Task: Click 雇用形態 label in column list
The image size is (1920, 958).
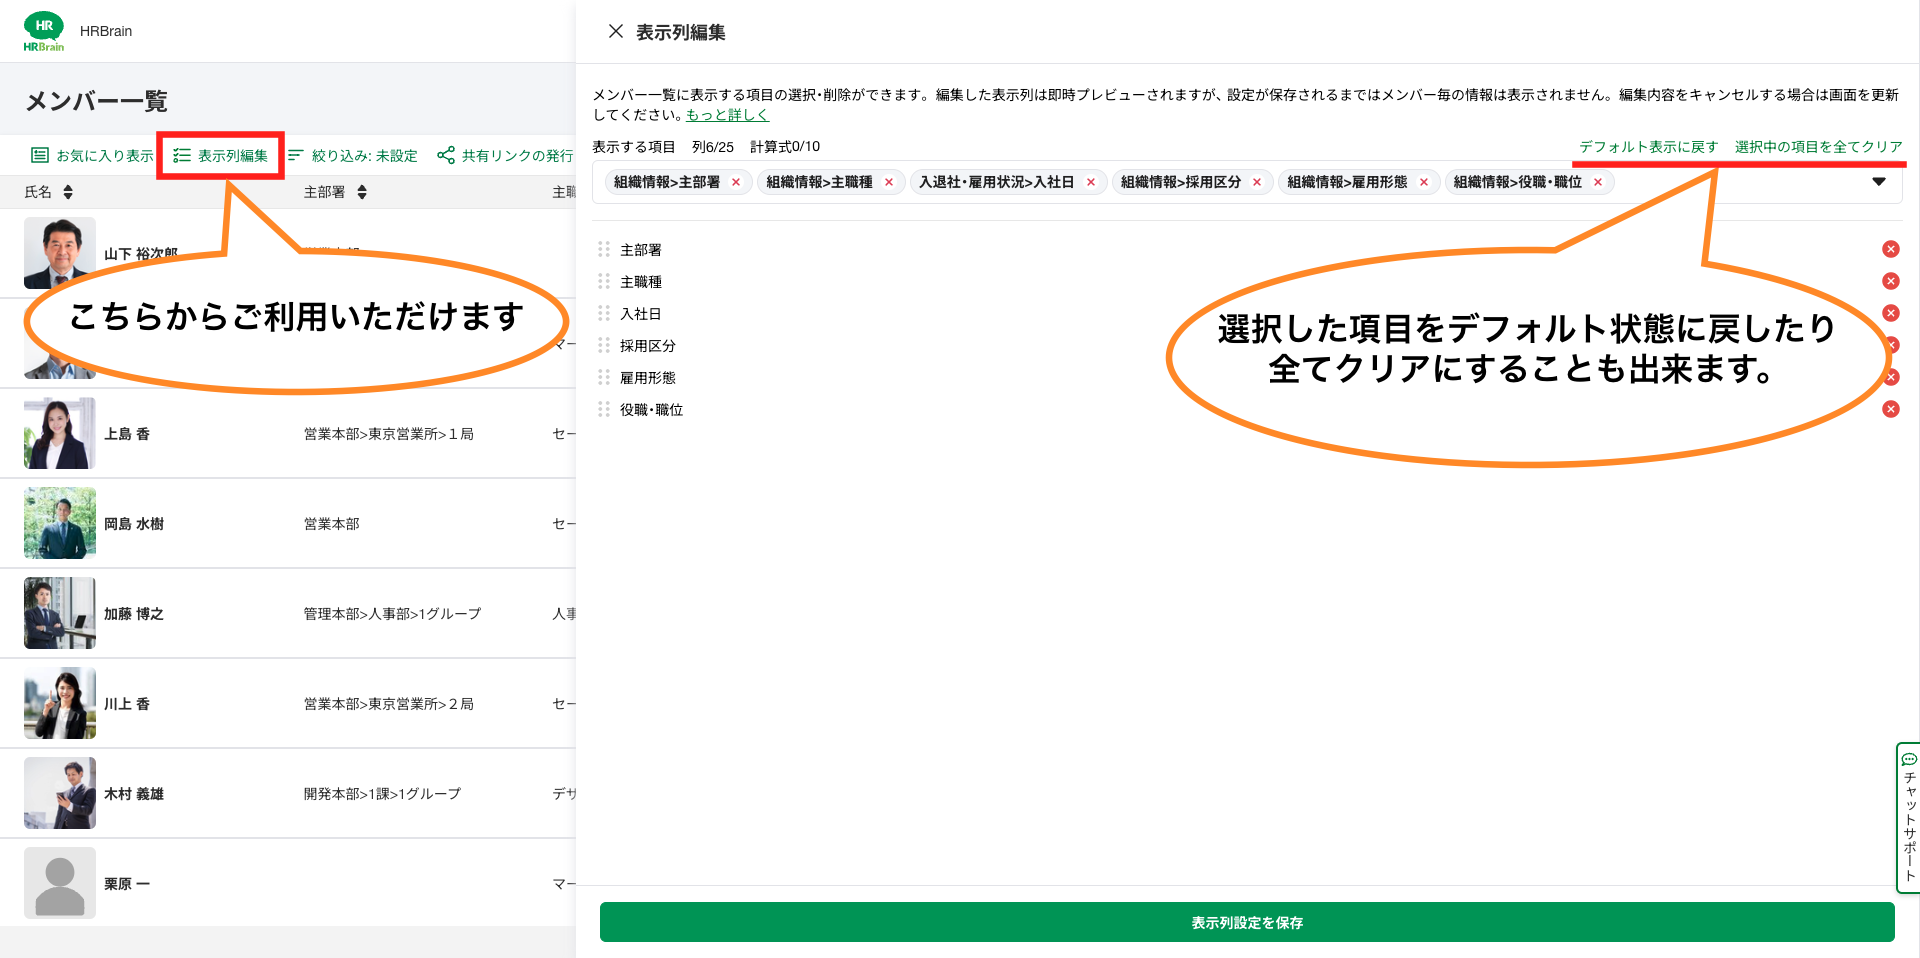Action: point(648,378)
